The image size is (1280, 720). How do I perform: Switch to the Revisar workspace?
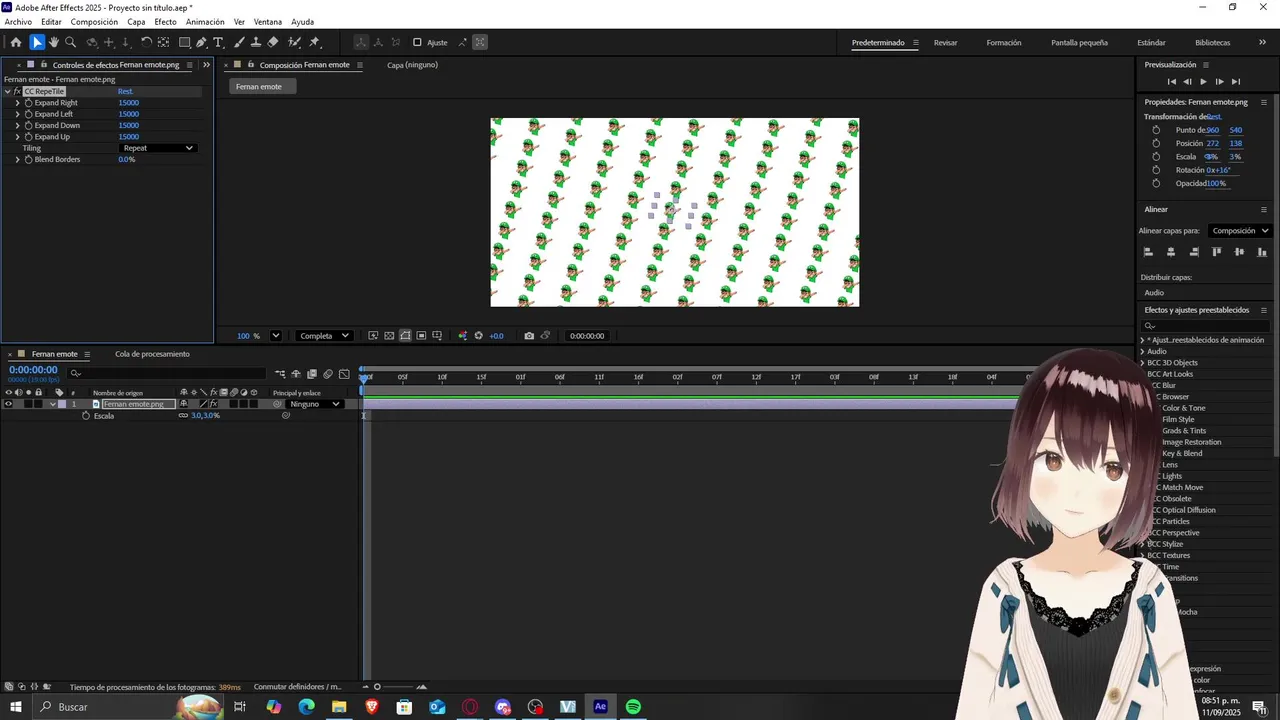(945, 43)
